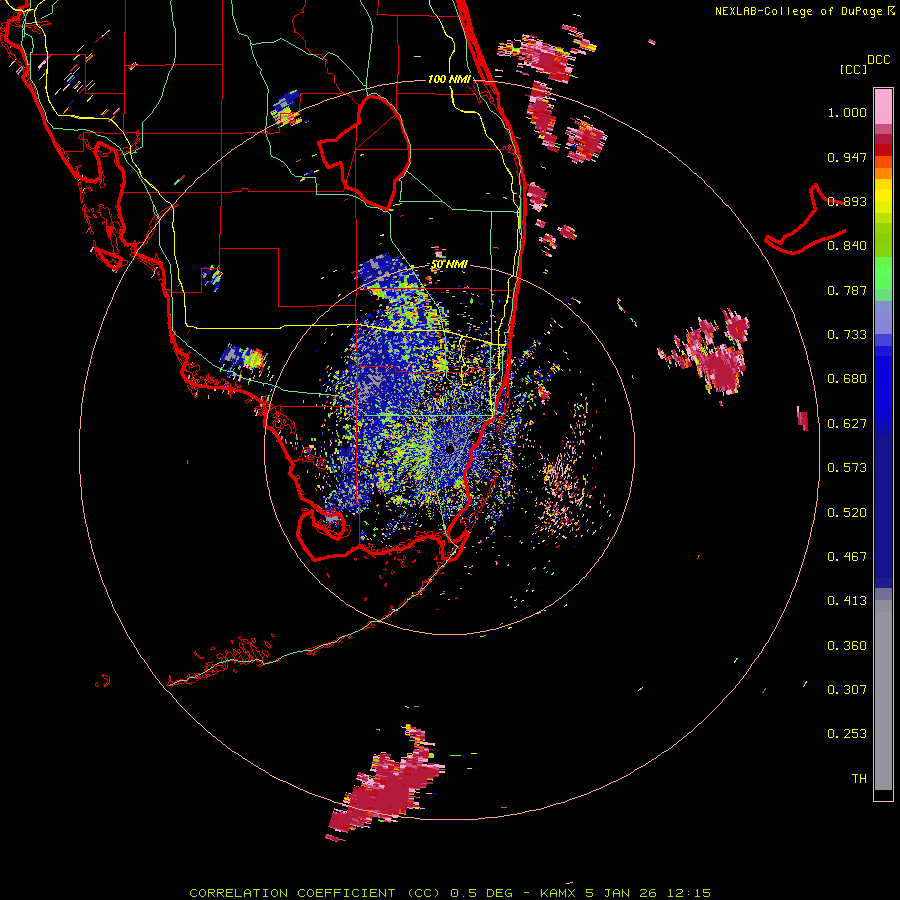Select the 0.307 scale value
This screenshot has width=900, height=900.
click(x=847, y=690)
